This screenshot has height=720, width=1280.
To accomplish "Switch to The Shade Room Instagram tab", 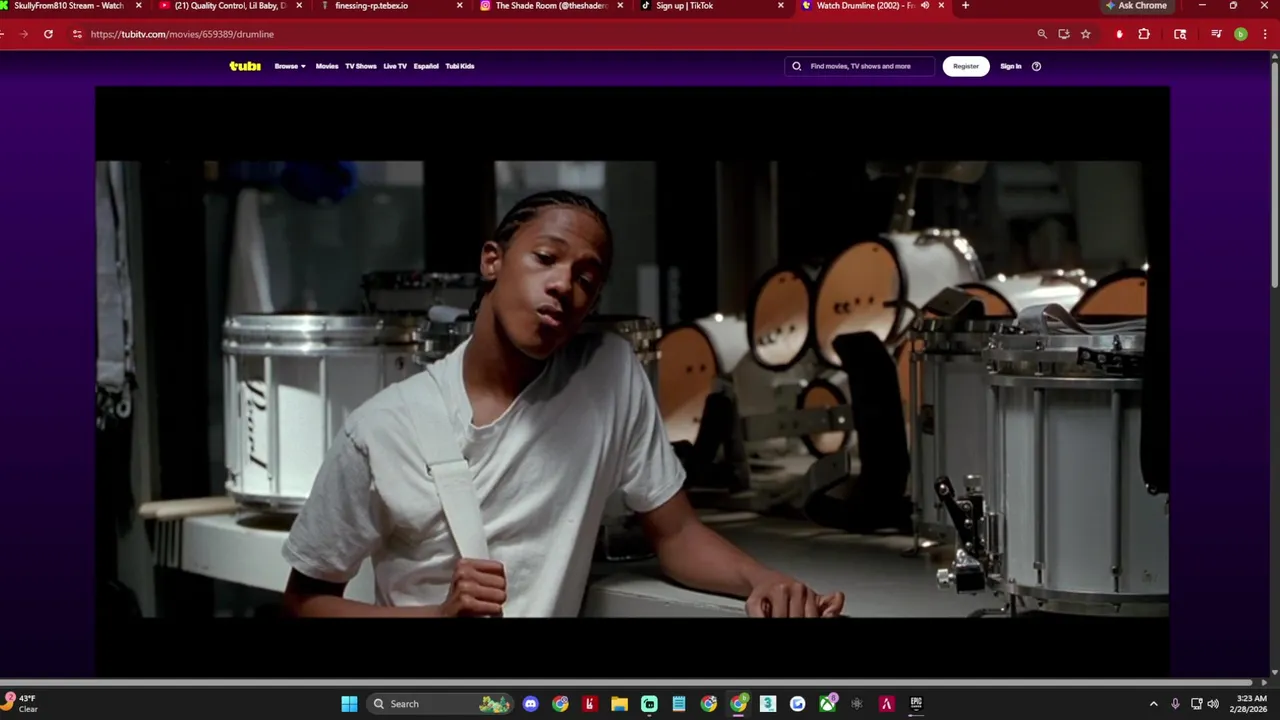I will [551, 6].
